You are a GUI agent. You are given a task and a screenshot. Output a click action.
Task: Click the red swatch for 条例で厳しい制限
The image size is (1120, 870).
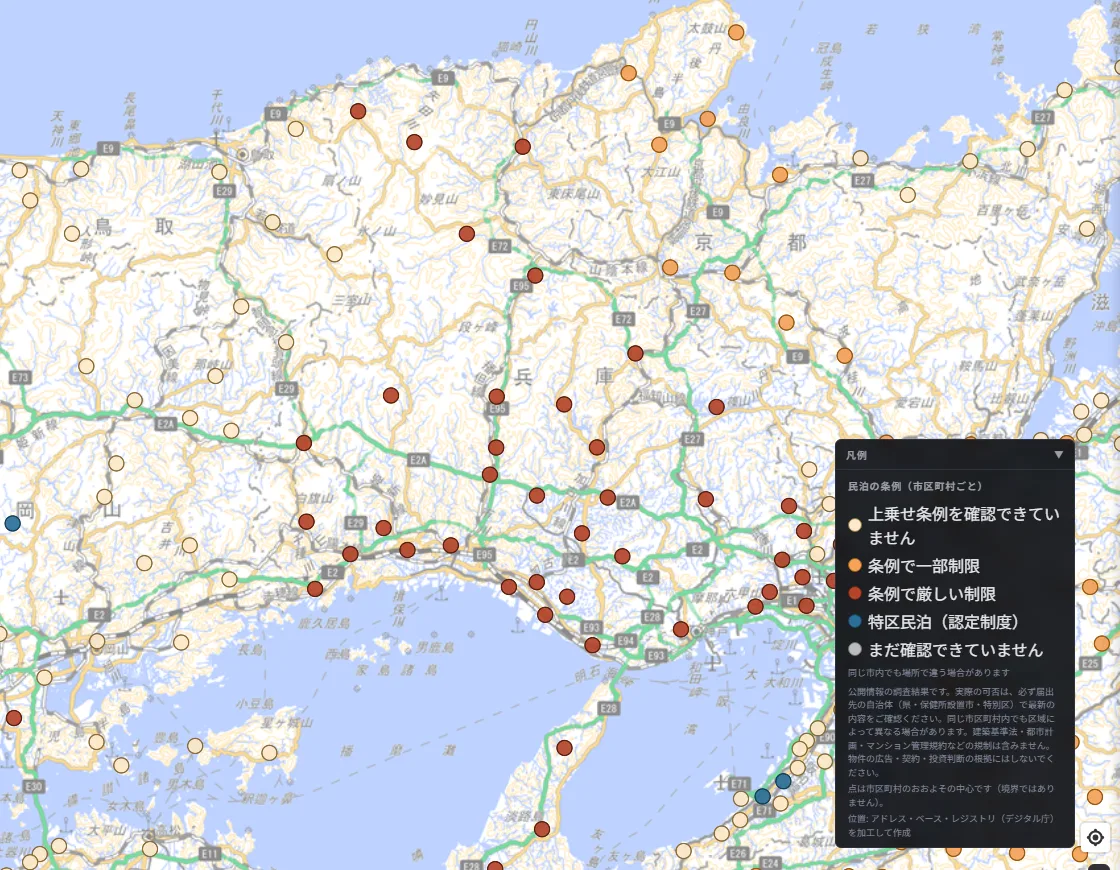[x=854, y=594]
